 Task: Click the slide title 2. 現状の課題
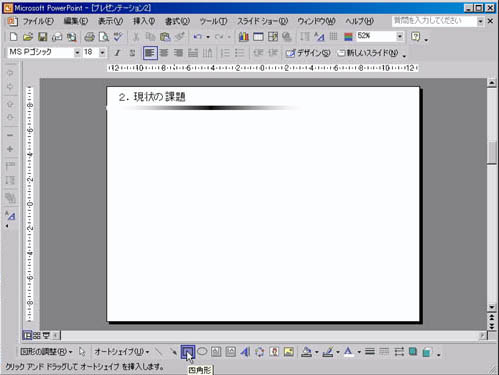152,97
